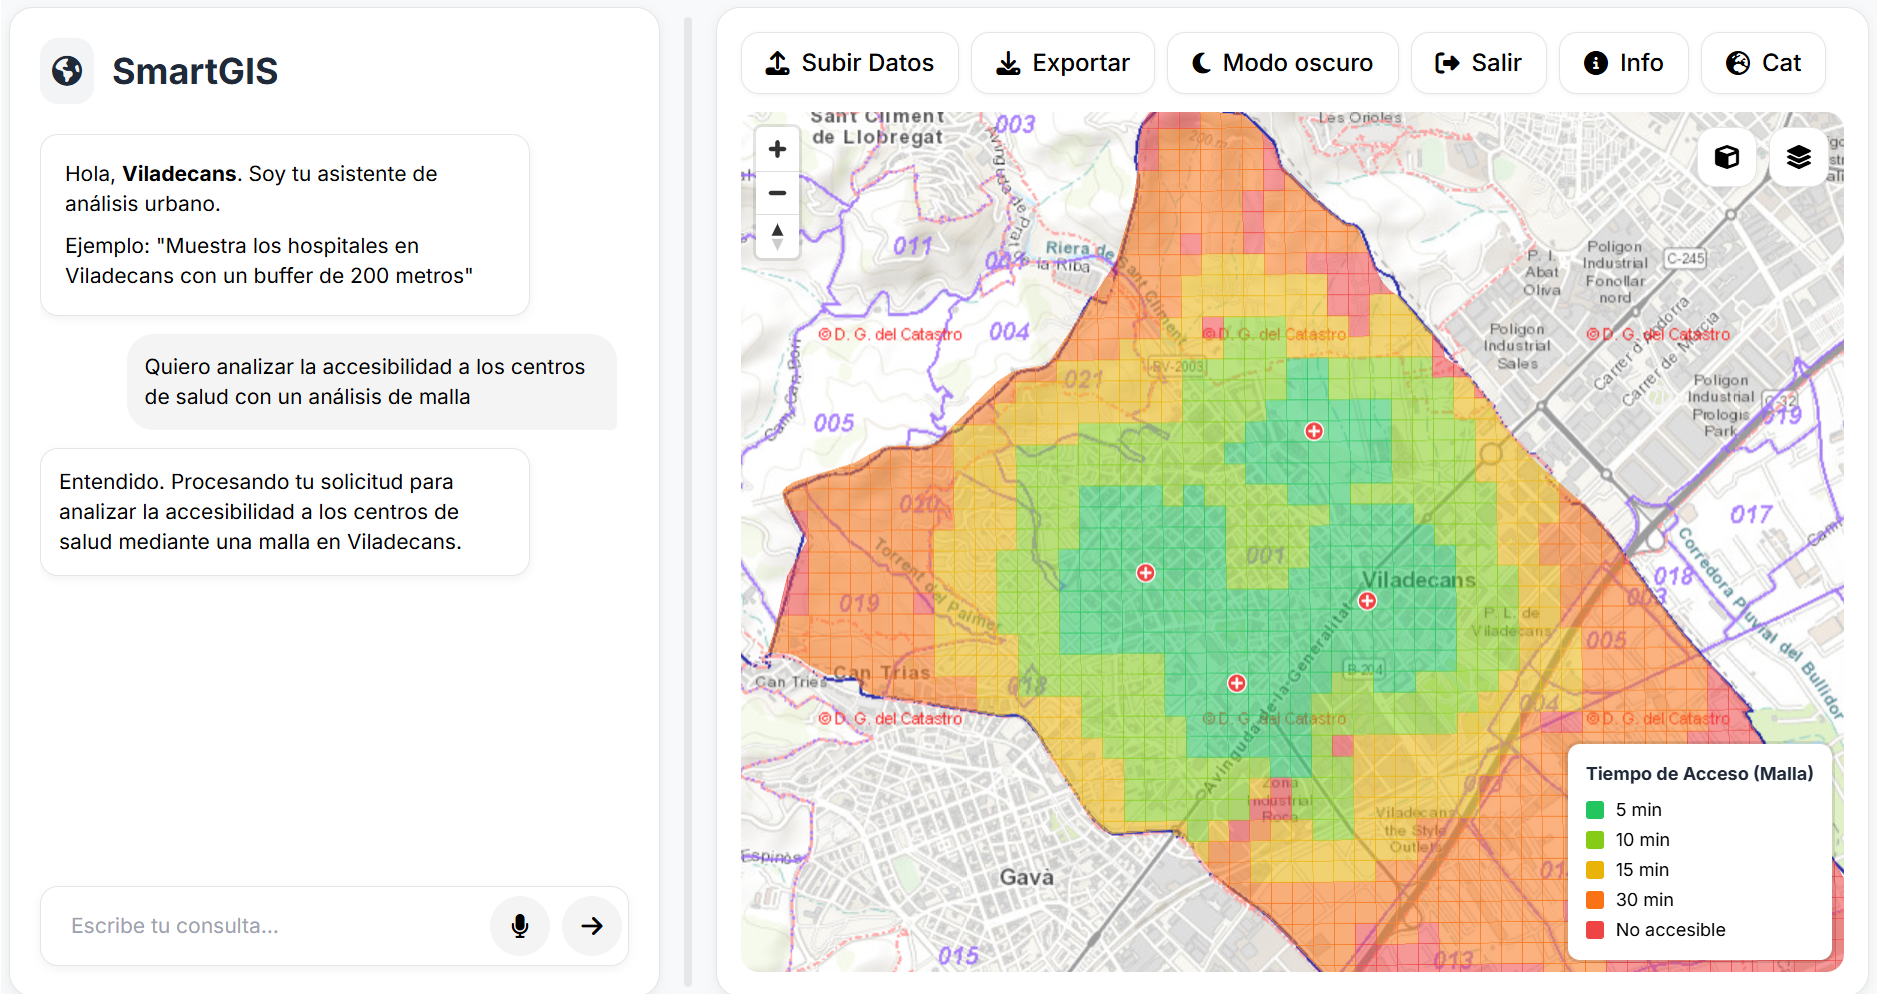Zoom in using the plus control
1877x994 pixels.
tap(777, 148)
